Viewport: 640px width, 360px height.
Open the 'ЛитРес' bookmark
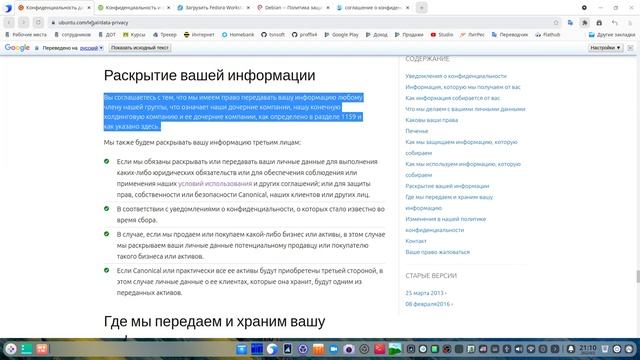tap(472, 35)
